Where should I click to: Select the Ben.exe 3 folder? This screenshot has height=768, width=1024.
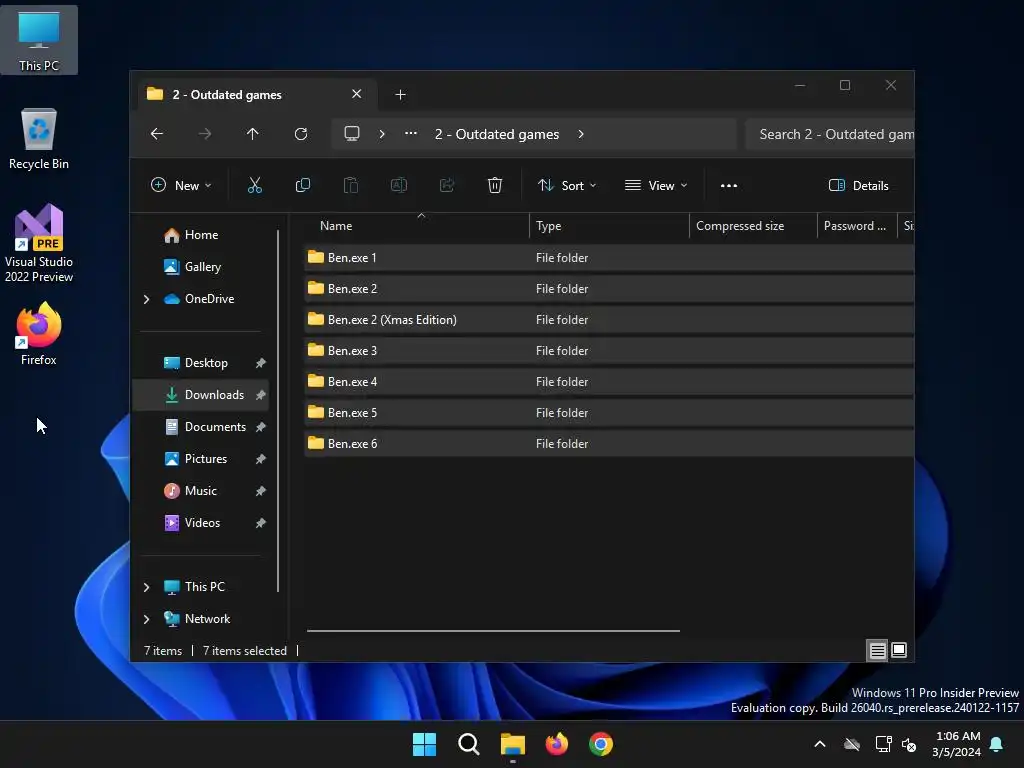point(609,351)
